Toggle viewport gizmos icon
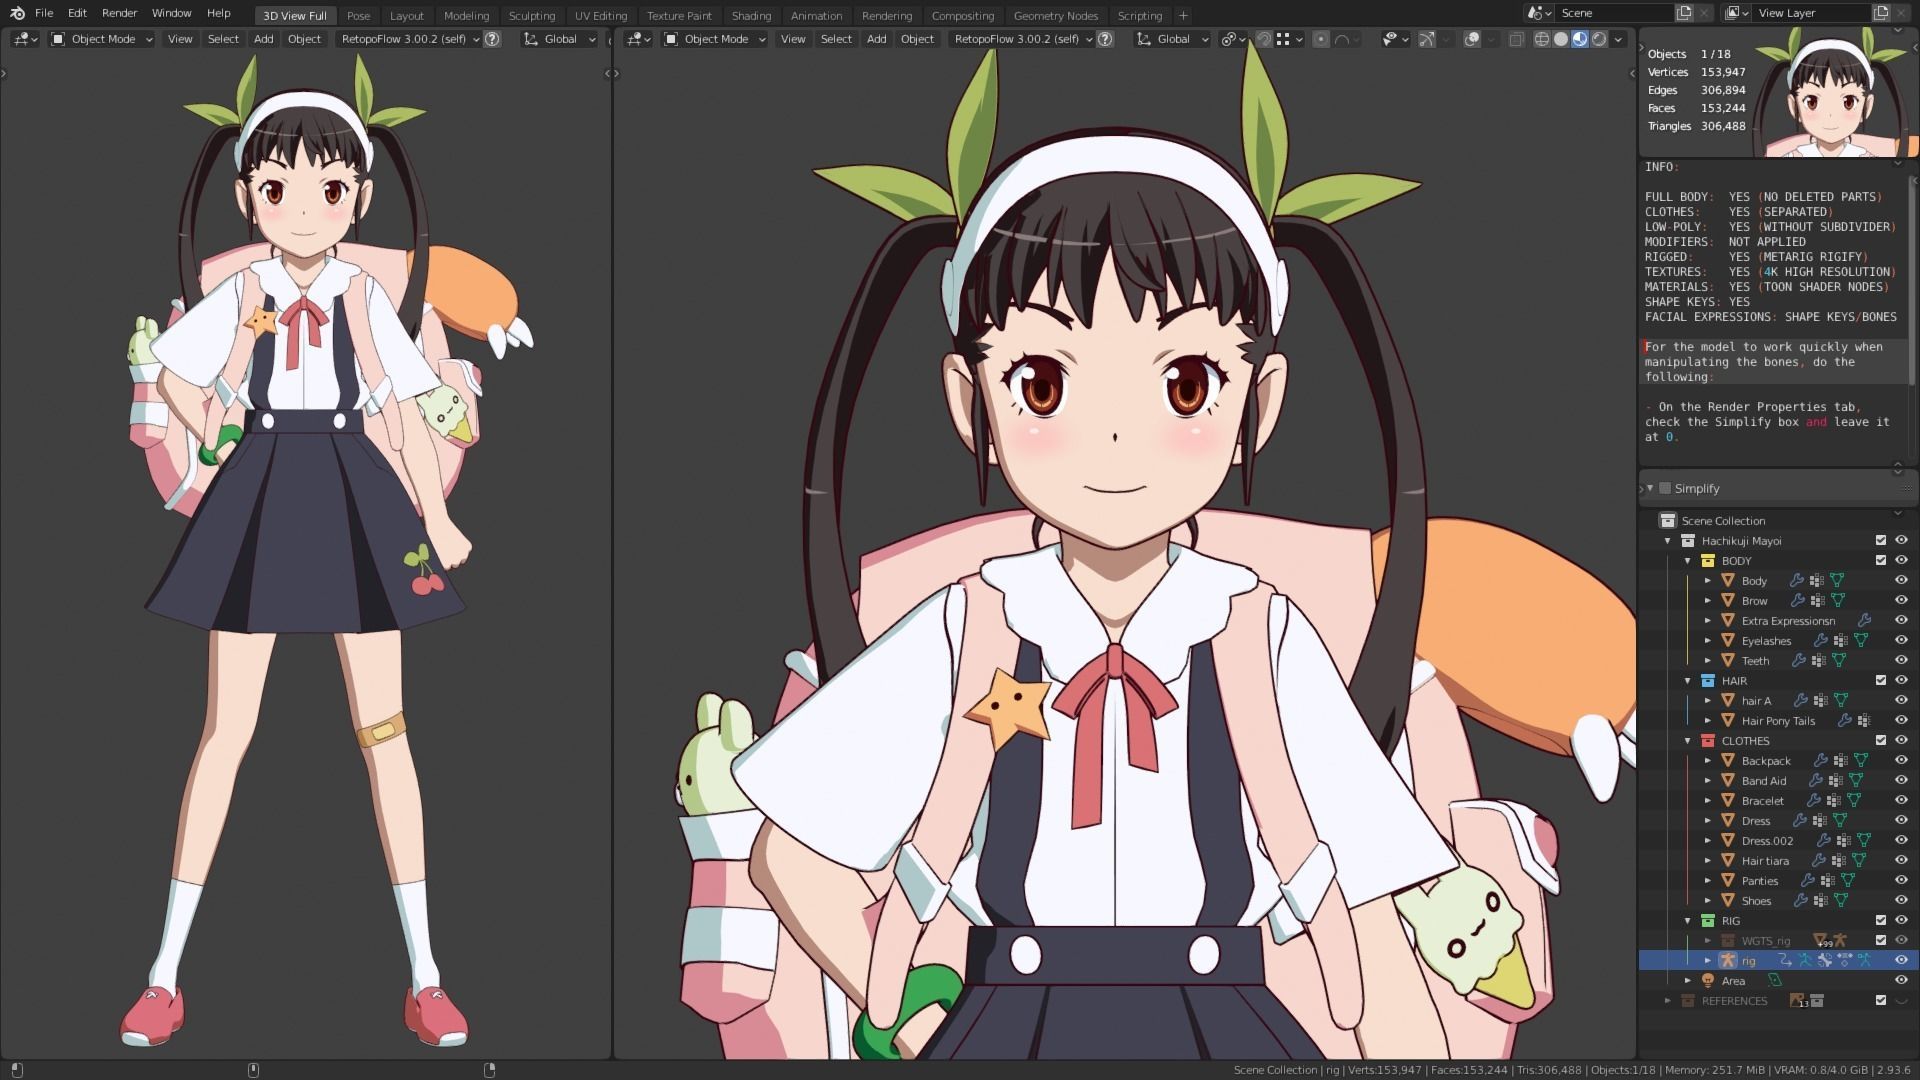Viewport: 1920px width, 1080px height. pyautogui.click(x=1427, y=39)
